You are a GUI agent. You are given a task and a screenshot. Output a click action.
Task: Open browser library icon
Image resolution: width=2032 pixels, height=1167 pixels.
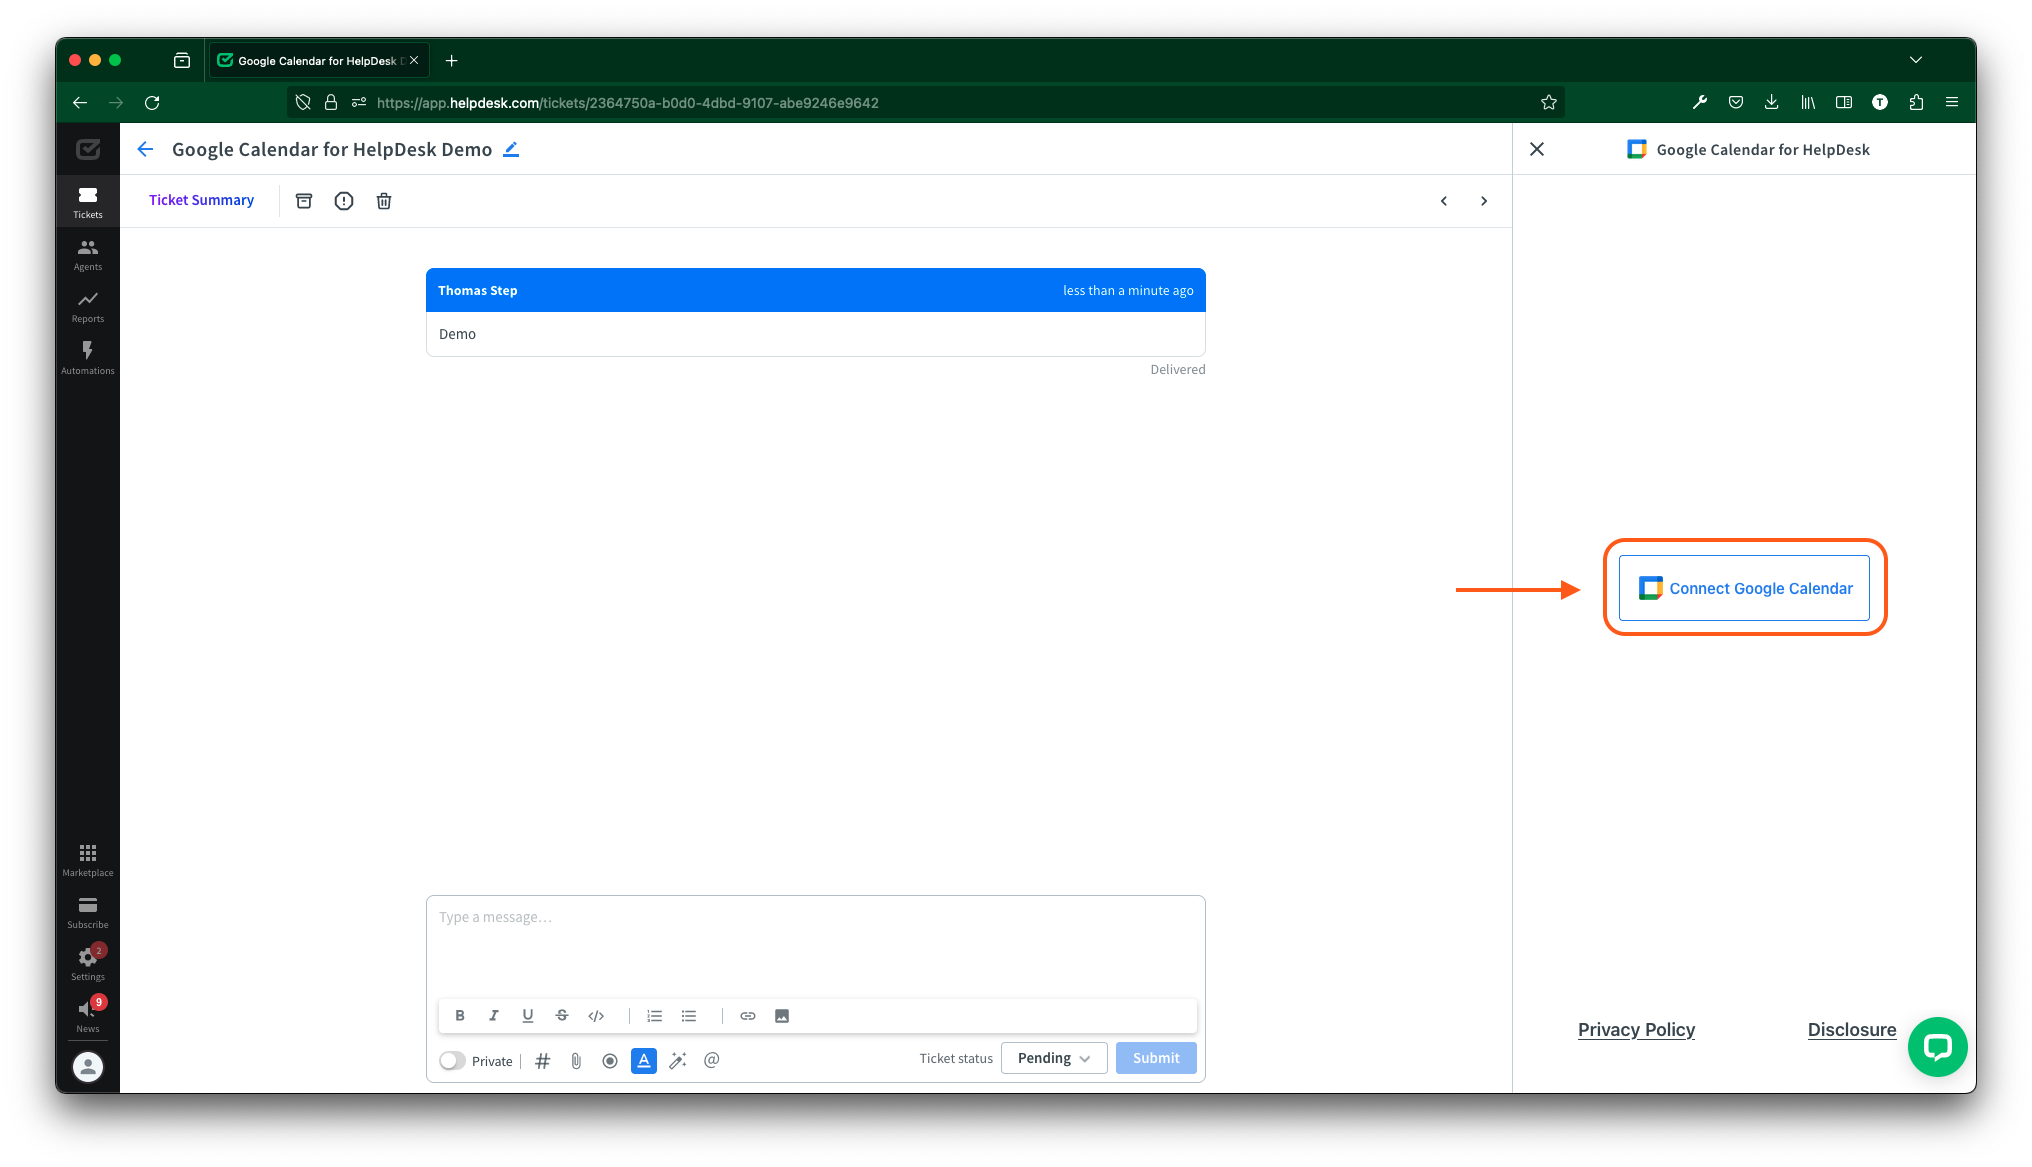(1808, 102)
